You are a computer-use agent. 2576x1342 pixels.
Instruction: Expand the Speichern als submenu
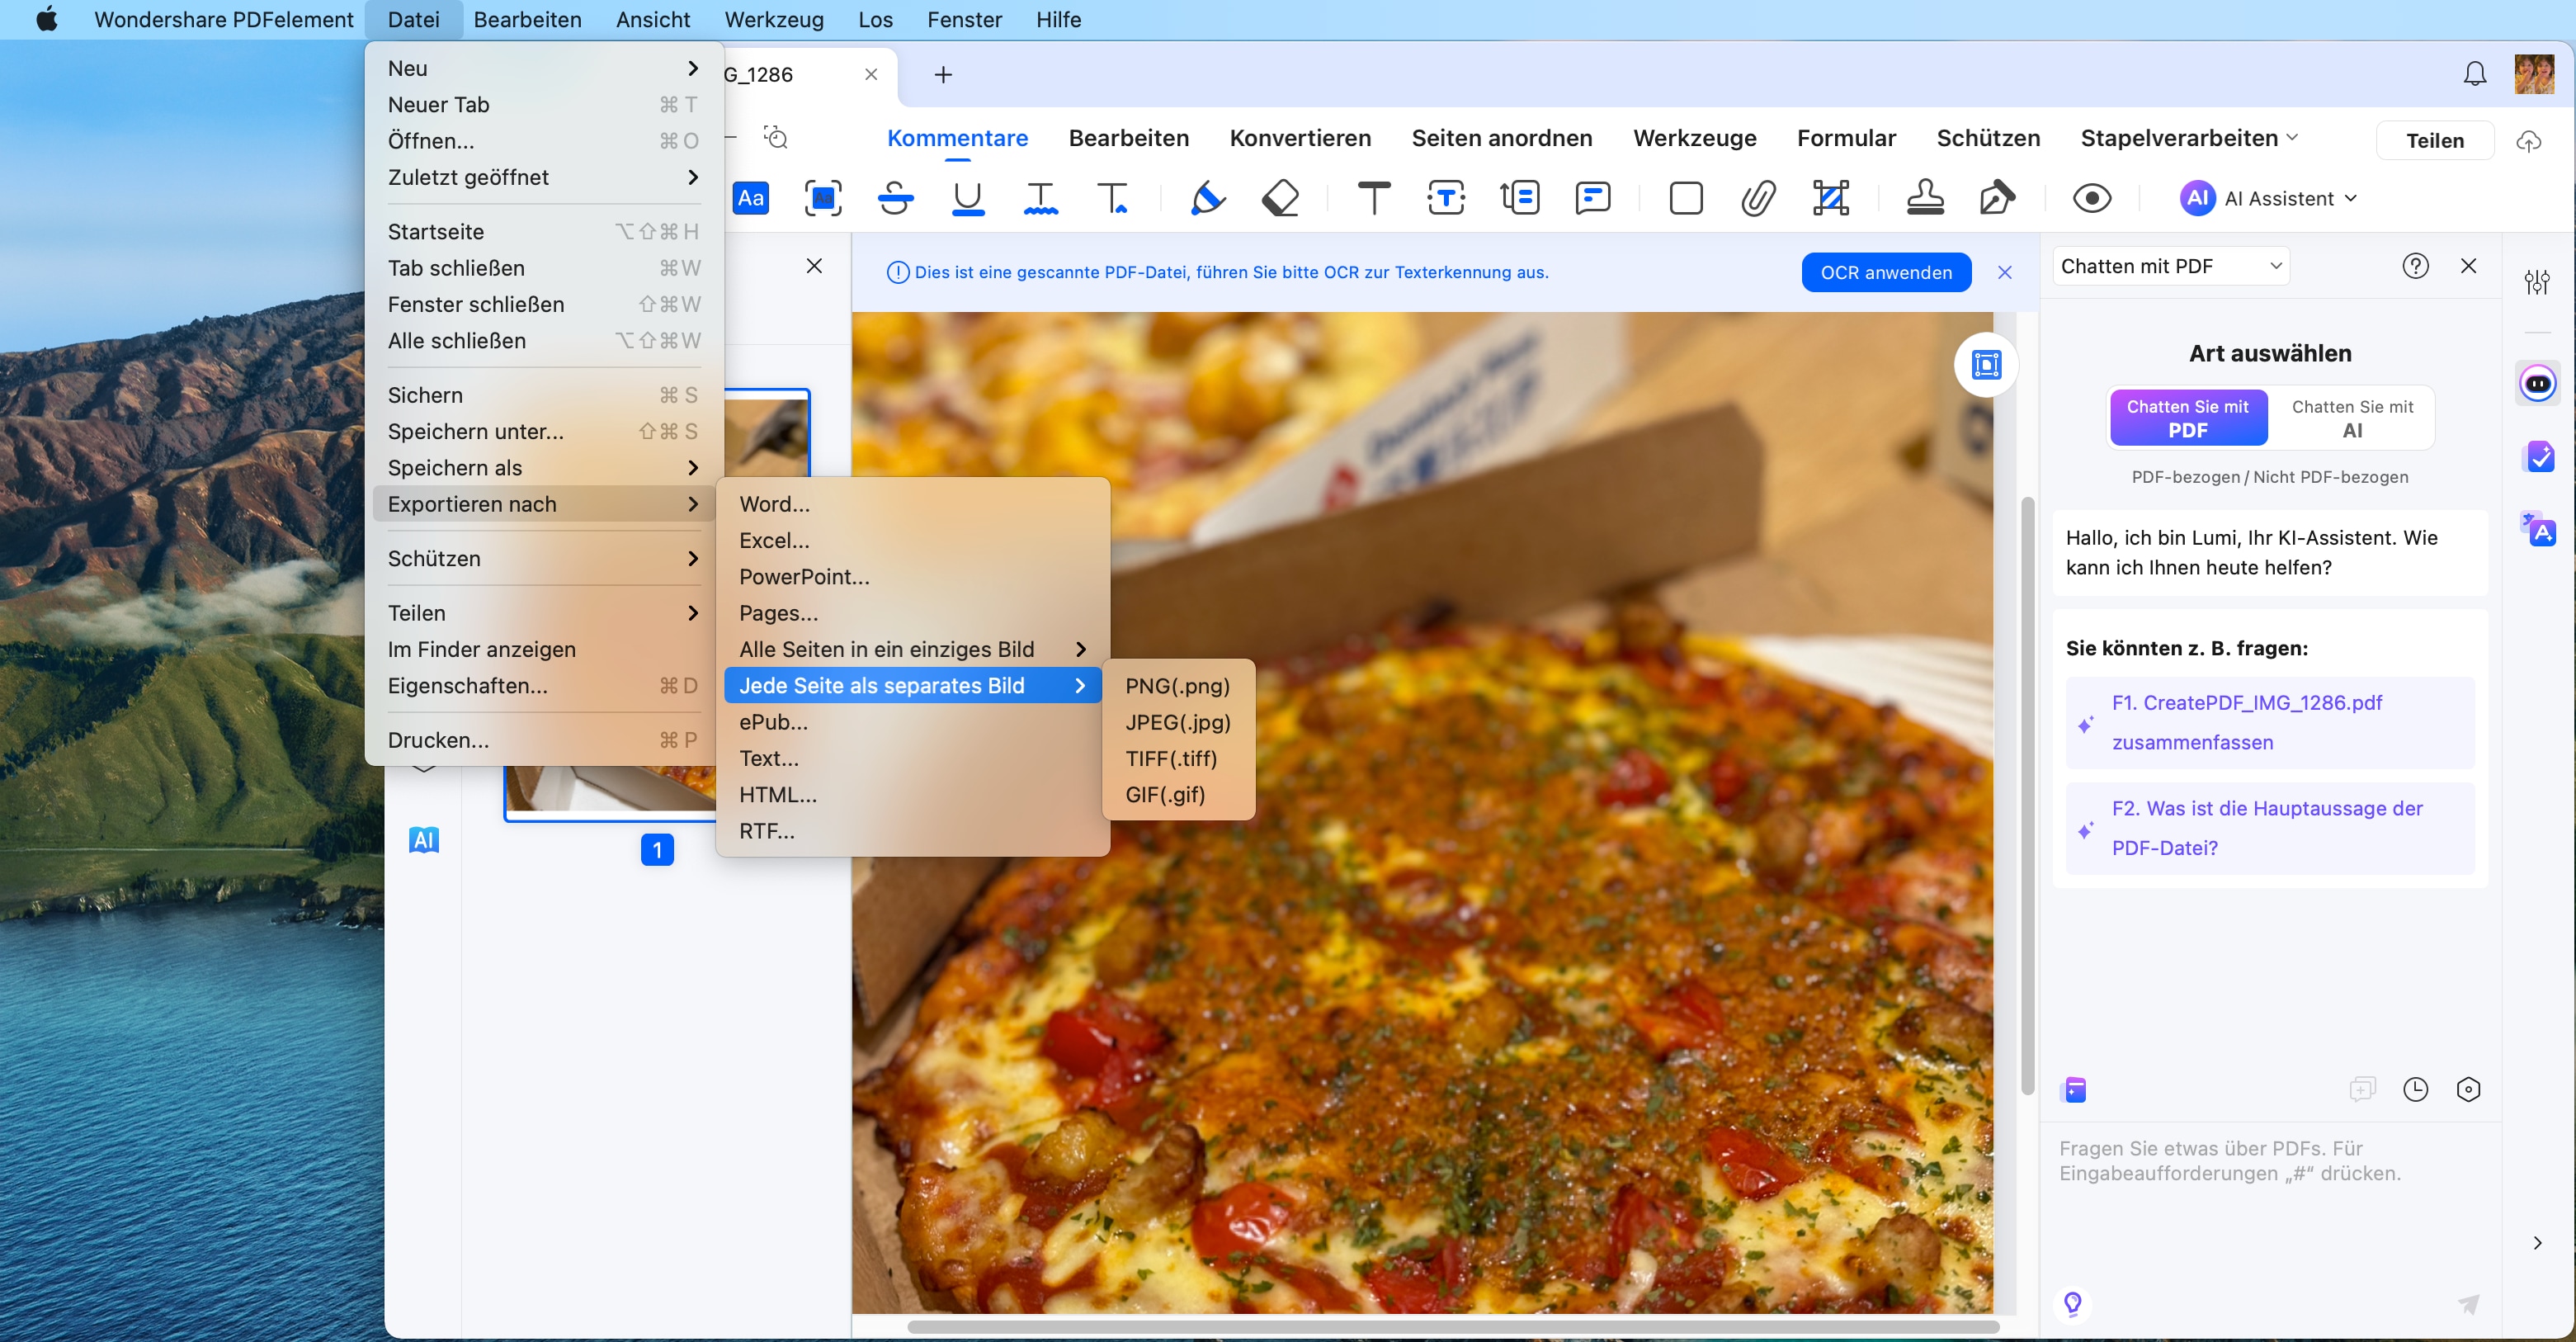click(543, 467)
